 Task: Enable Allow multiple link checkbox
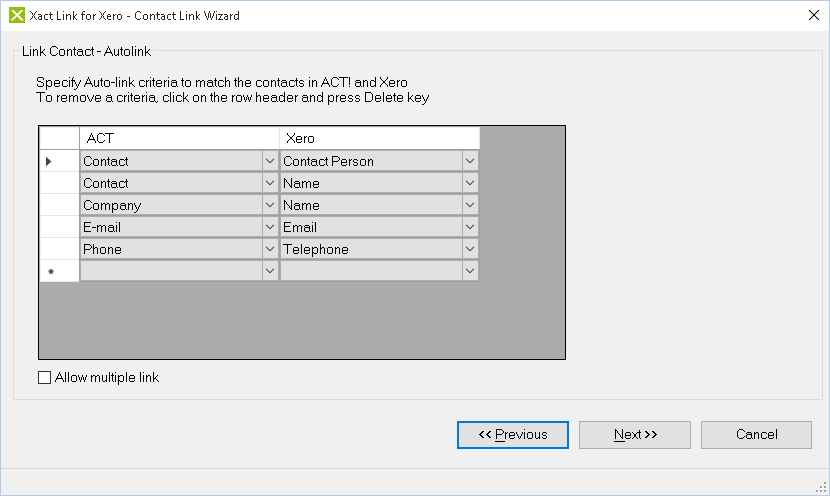tap(44, 378)
